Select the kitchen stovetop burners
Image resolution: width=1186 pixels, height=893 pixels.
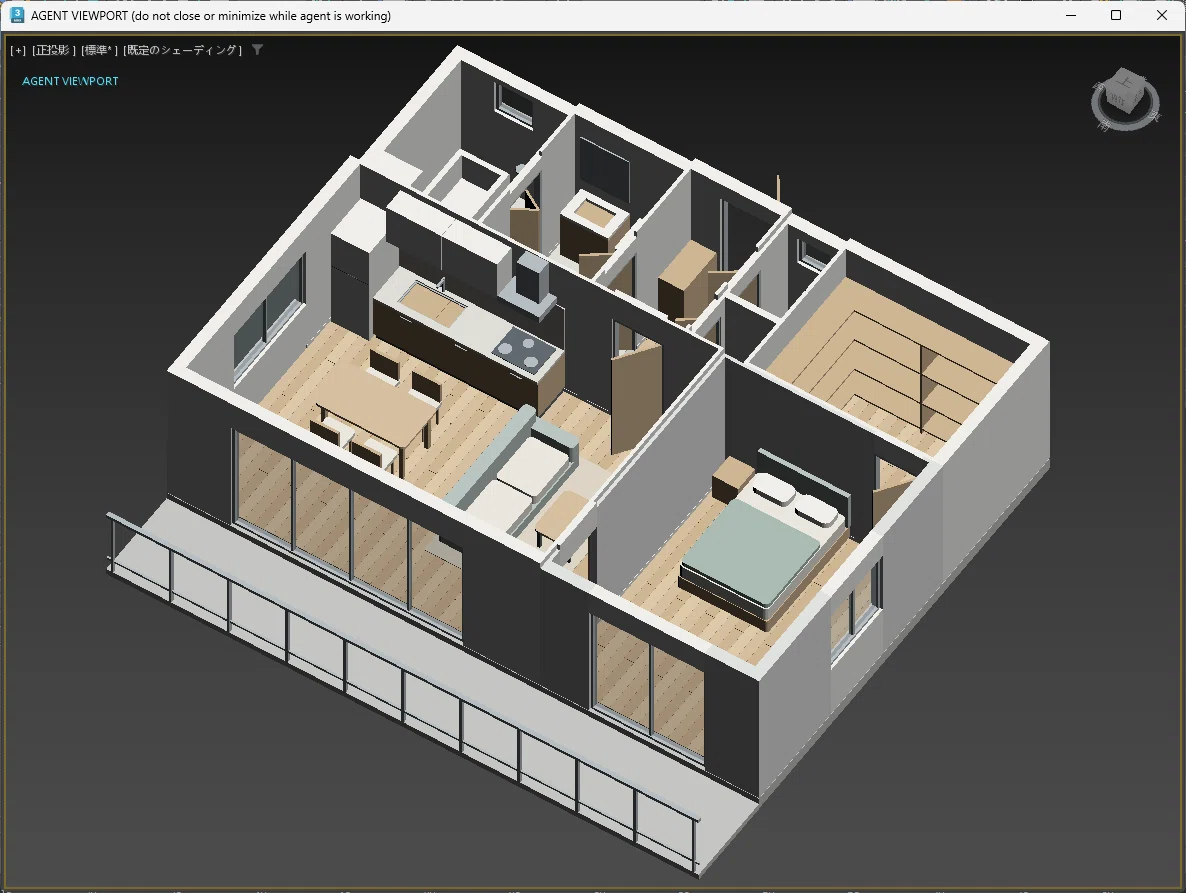(523, 349)
